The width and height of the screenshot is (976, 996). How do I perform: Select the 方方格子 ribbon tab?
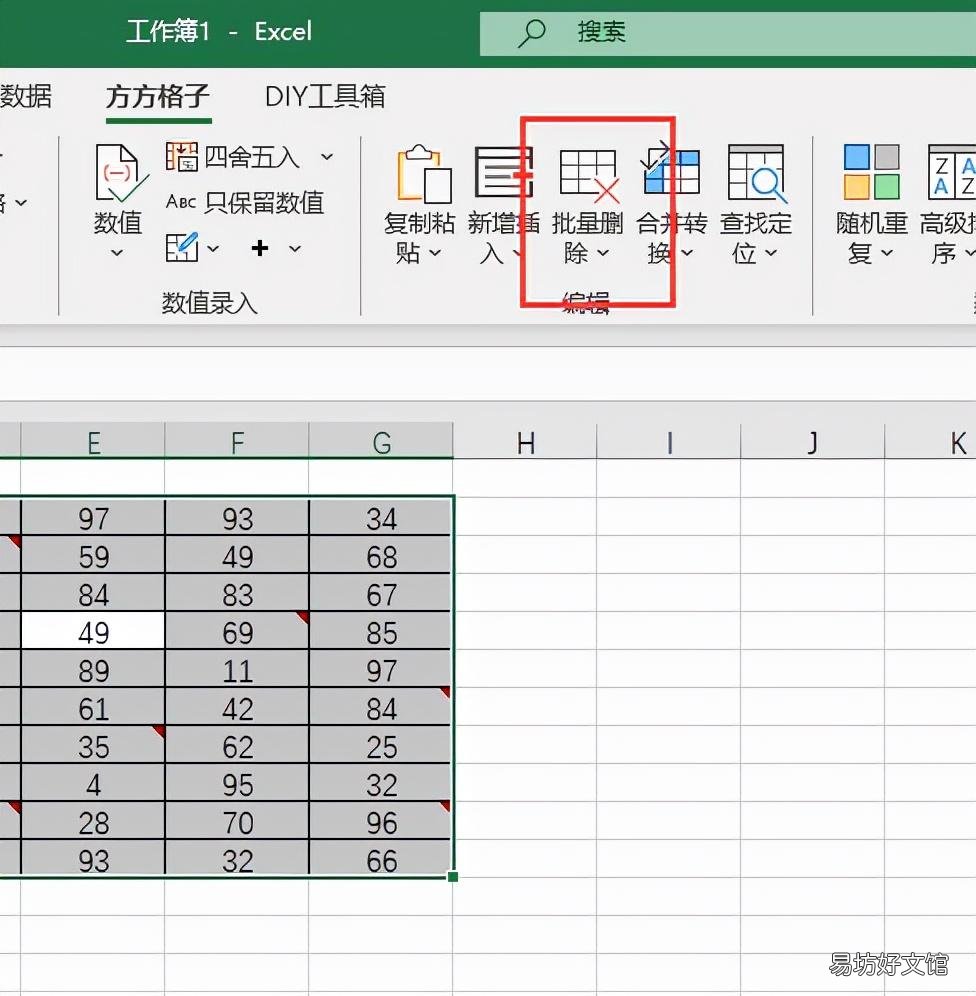click(157, 97)
